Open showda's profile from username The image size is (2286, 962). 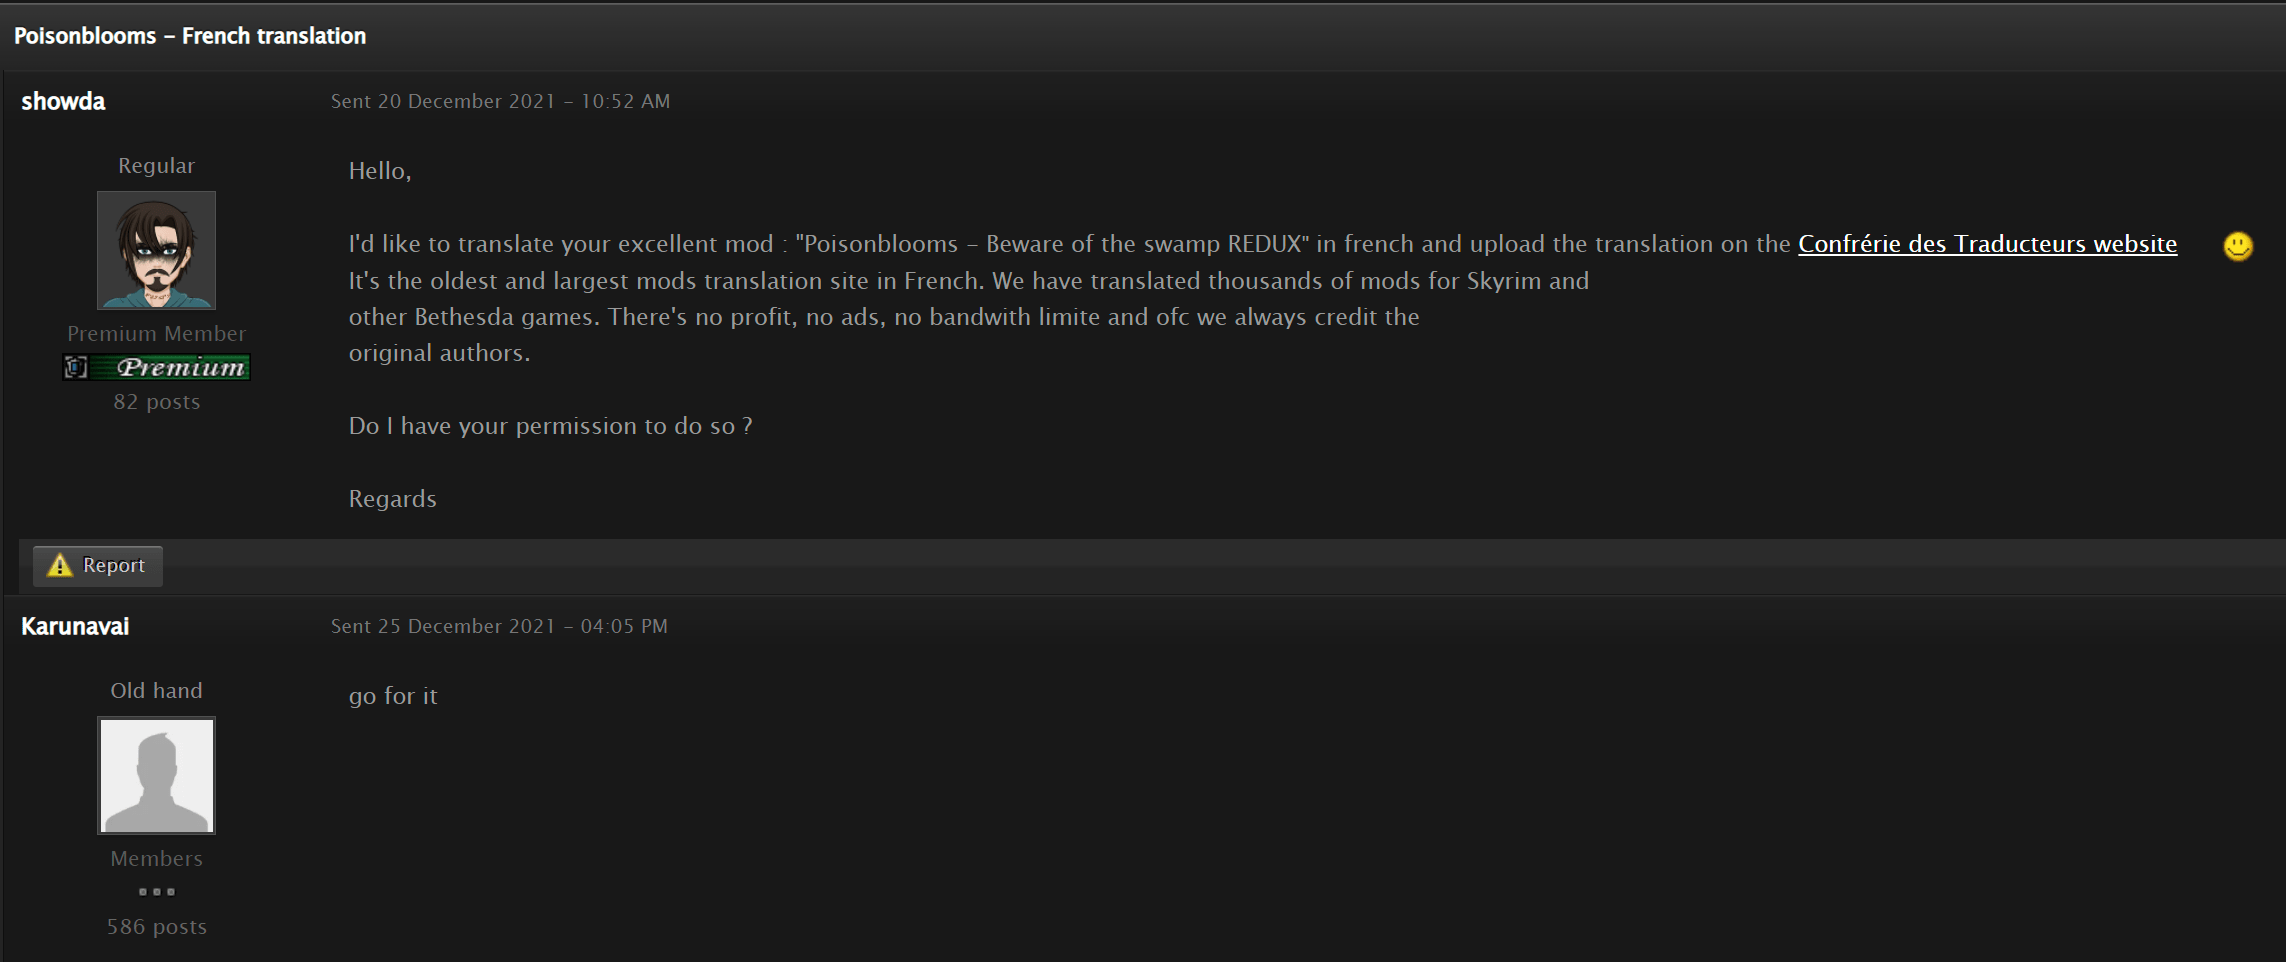click(63, 101)
